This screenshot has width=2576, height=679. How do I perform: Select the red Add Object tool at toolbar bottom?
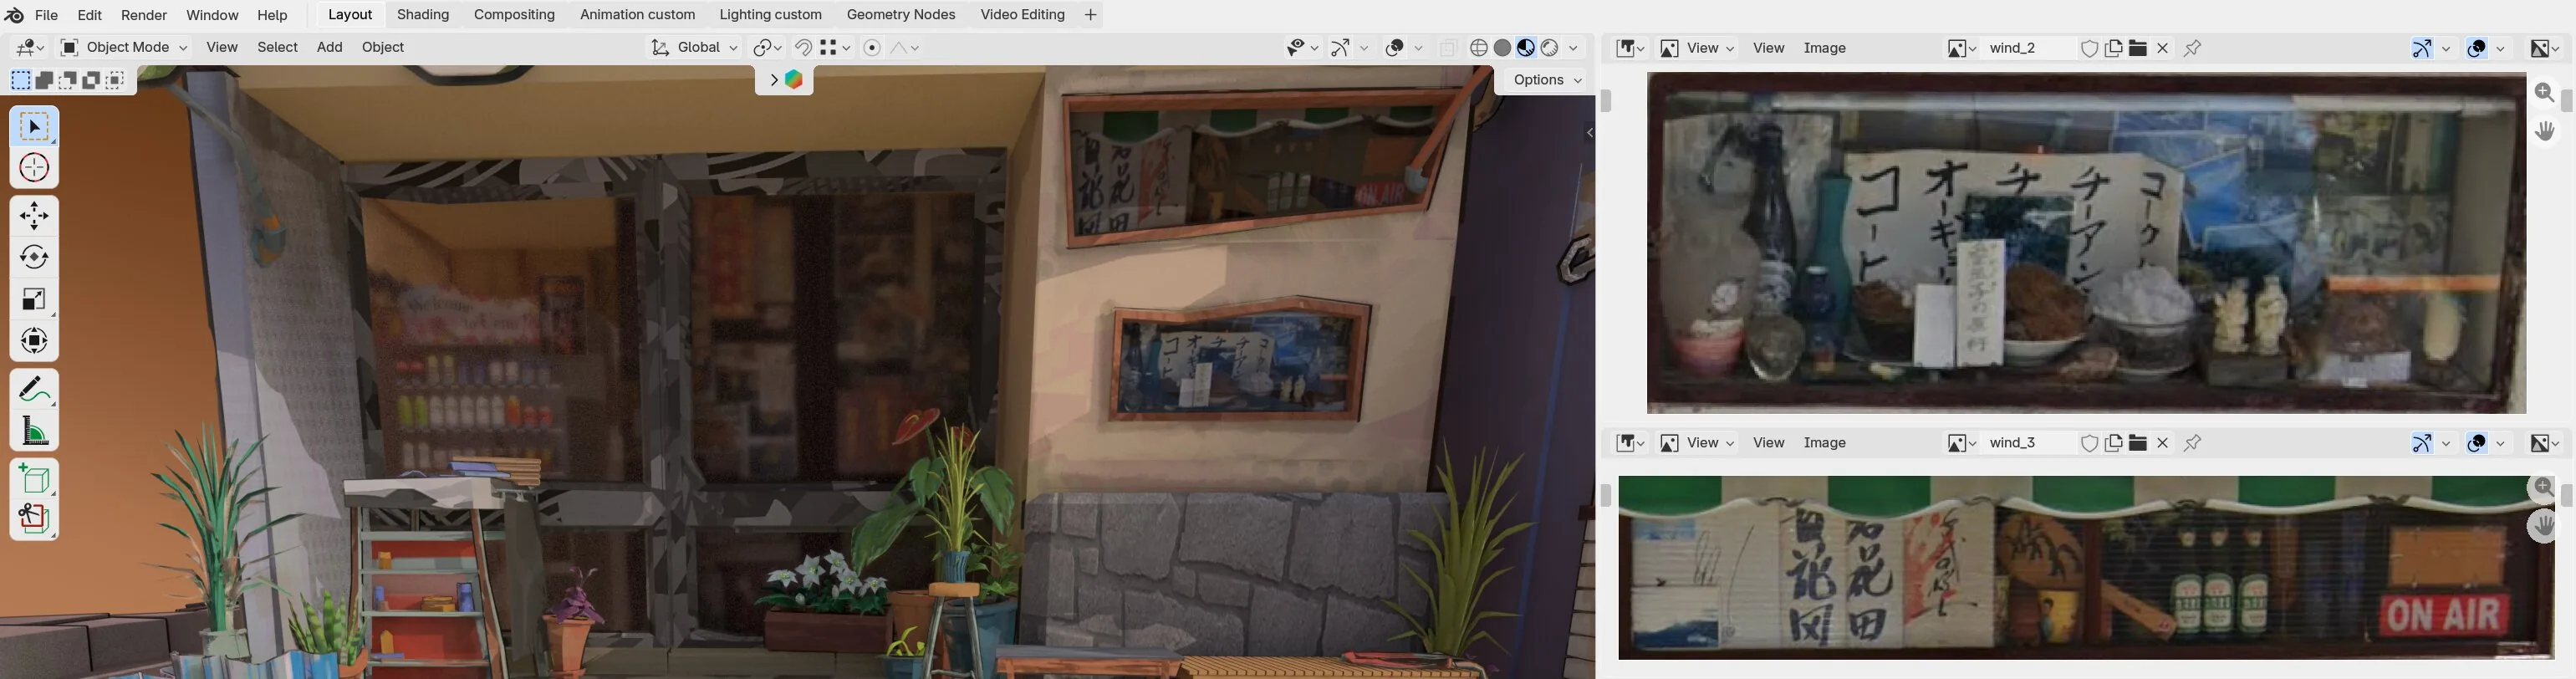tap(34, 520)
